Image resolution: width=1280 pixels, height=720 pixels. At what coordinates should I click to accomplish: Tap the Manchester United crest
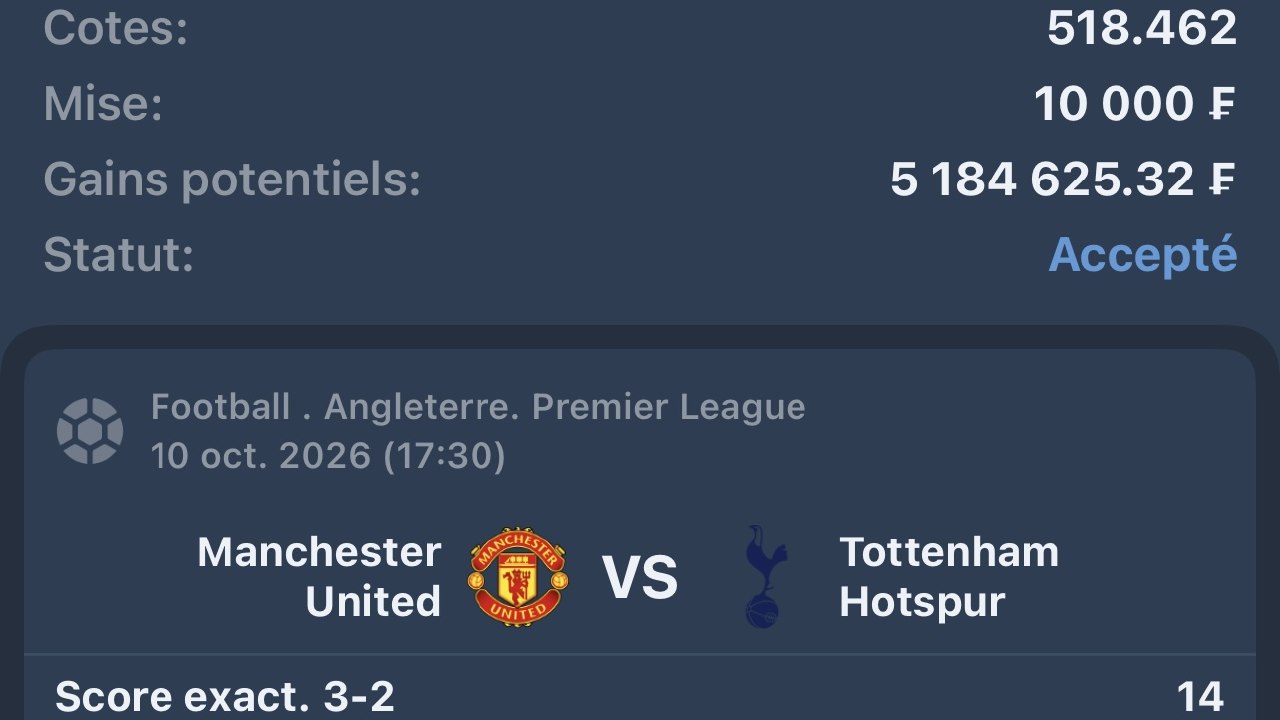point(518,577)
